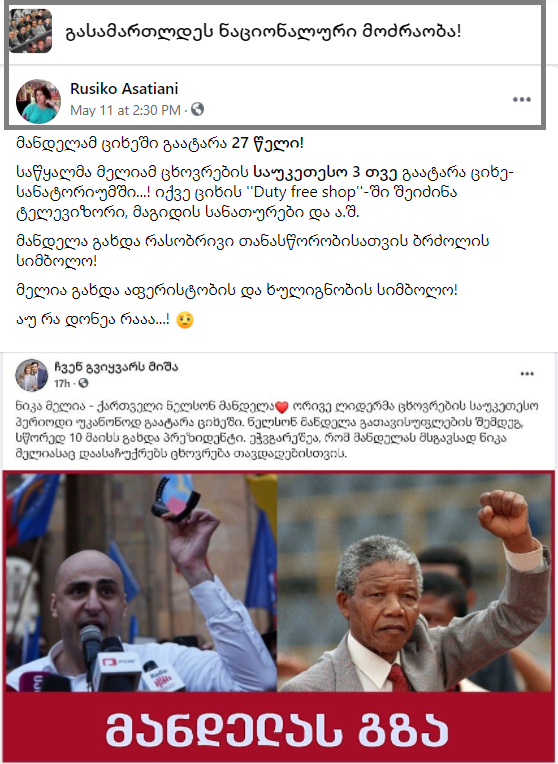558x764 pixels.
Task: Click the globe privacy icon beside May 11
Action: pos(197,109)
